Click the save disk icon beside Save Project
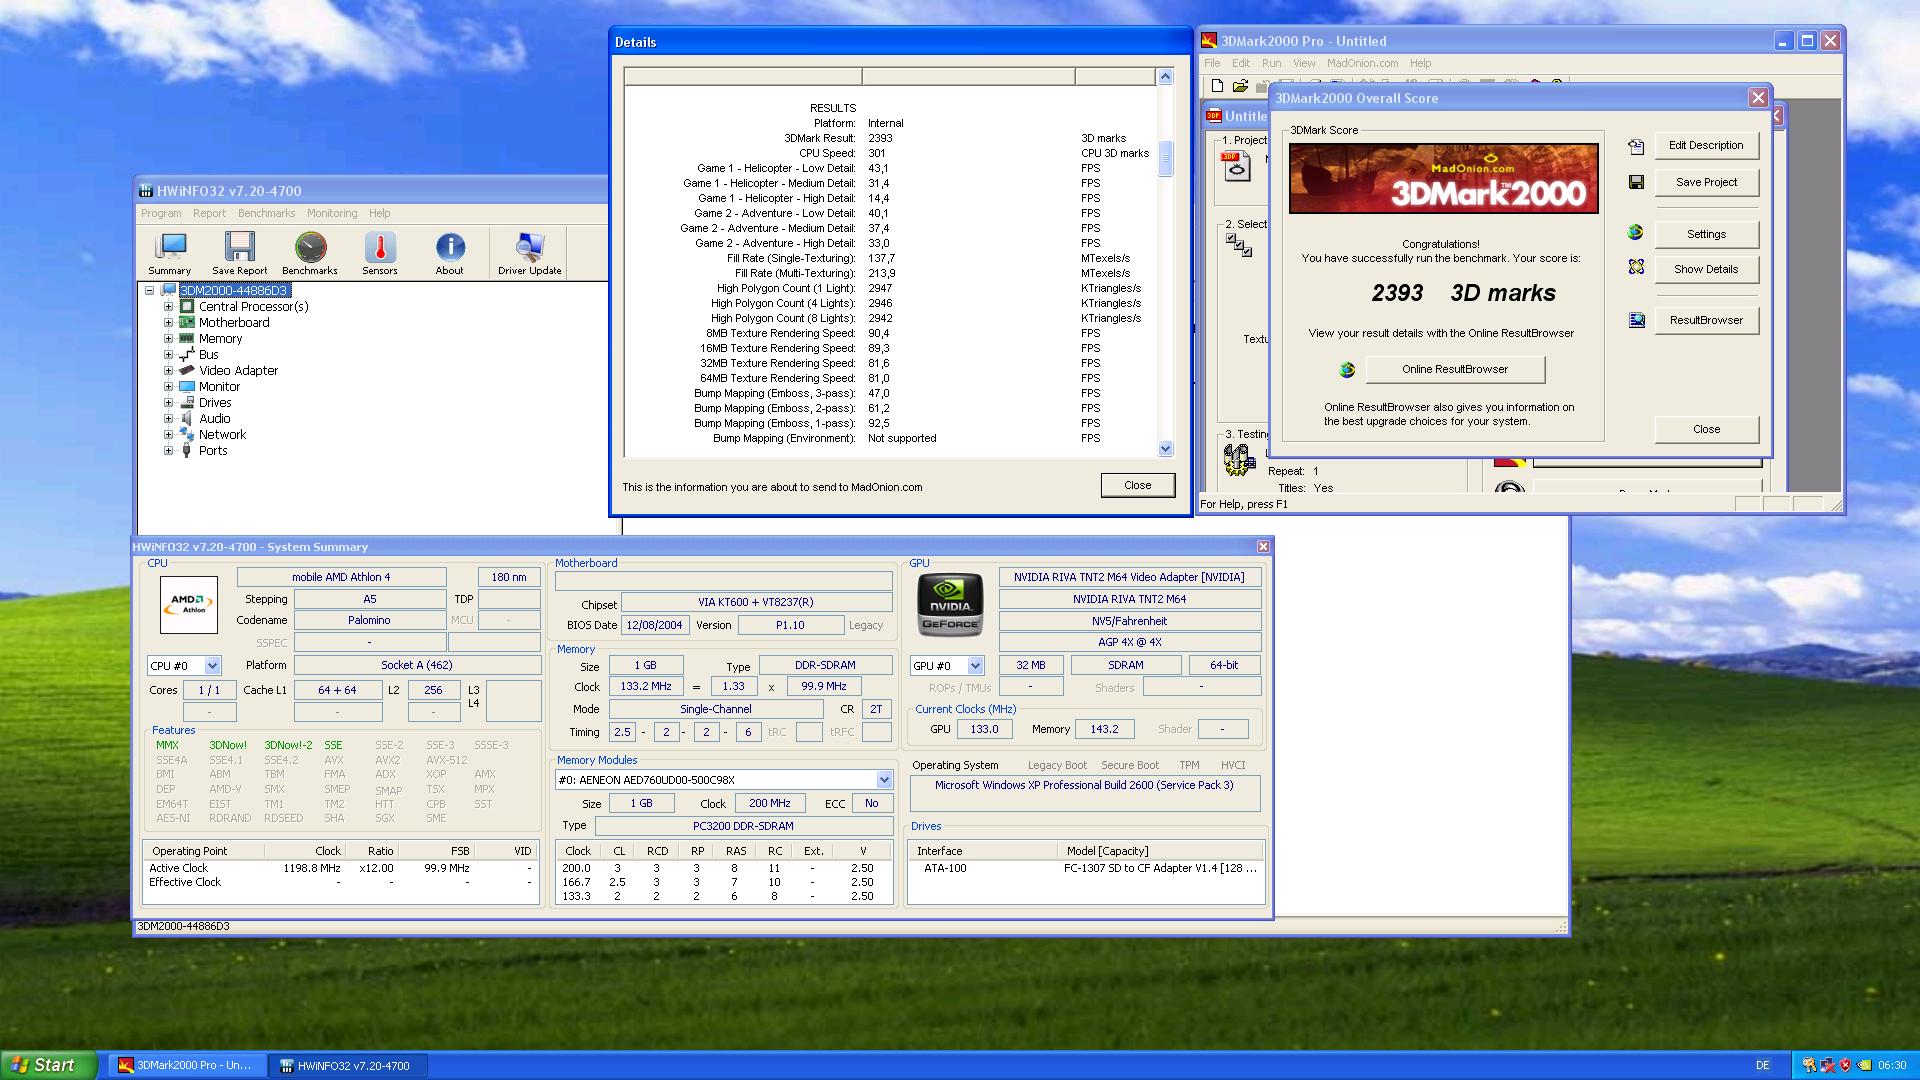This screenshot has height=1080, width=1920. point(1636,182)
